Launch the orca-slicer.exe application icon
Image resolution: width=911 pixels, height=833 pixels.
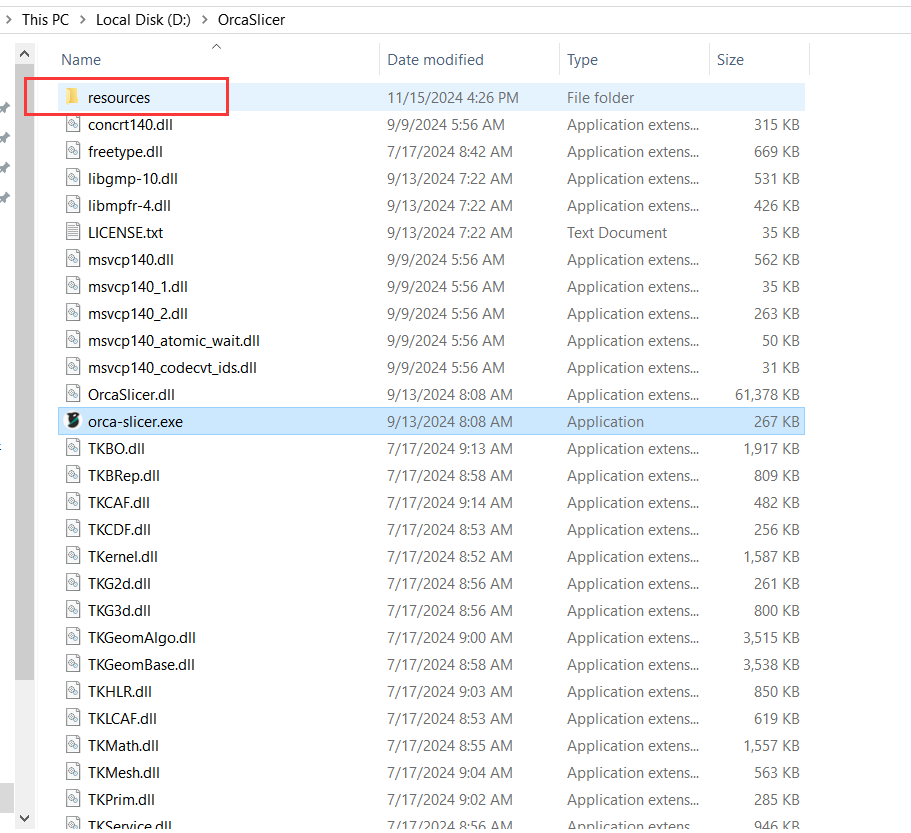click(73, 421)
